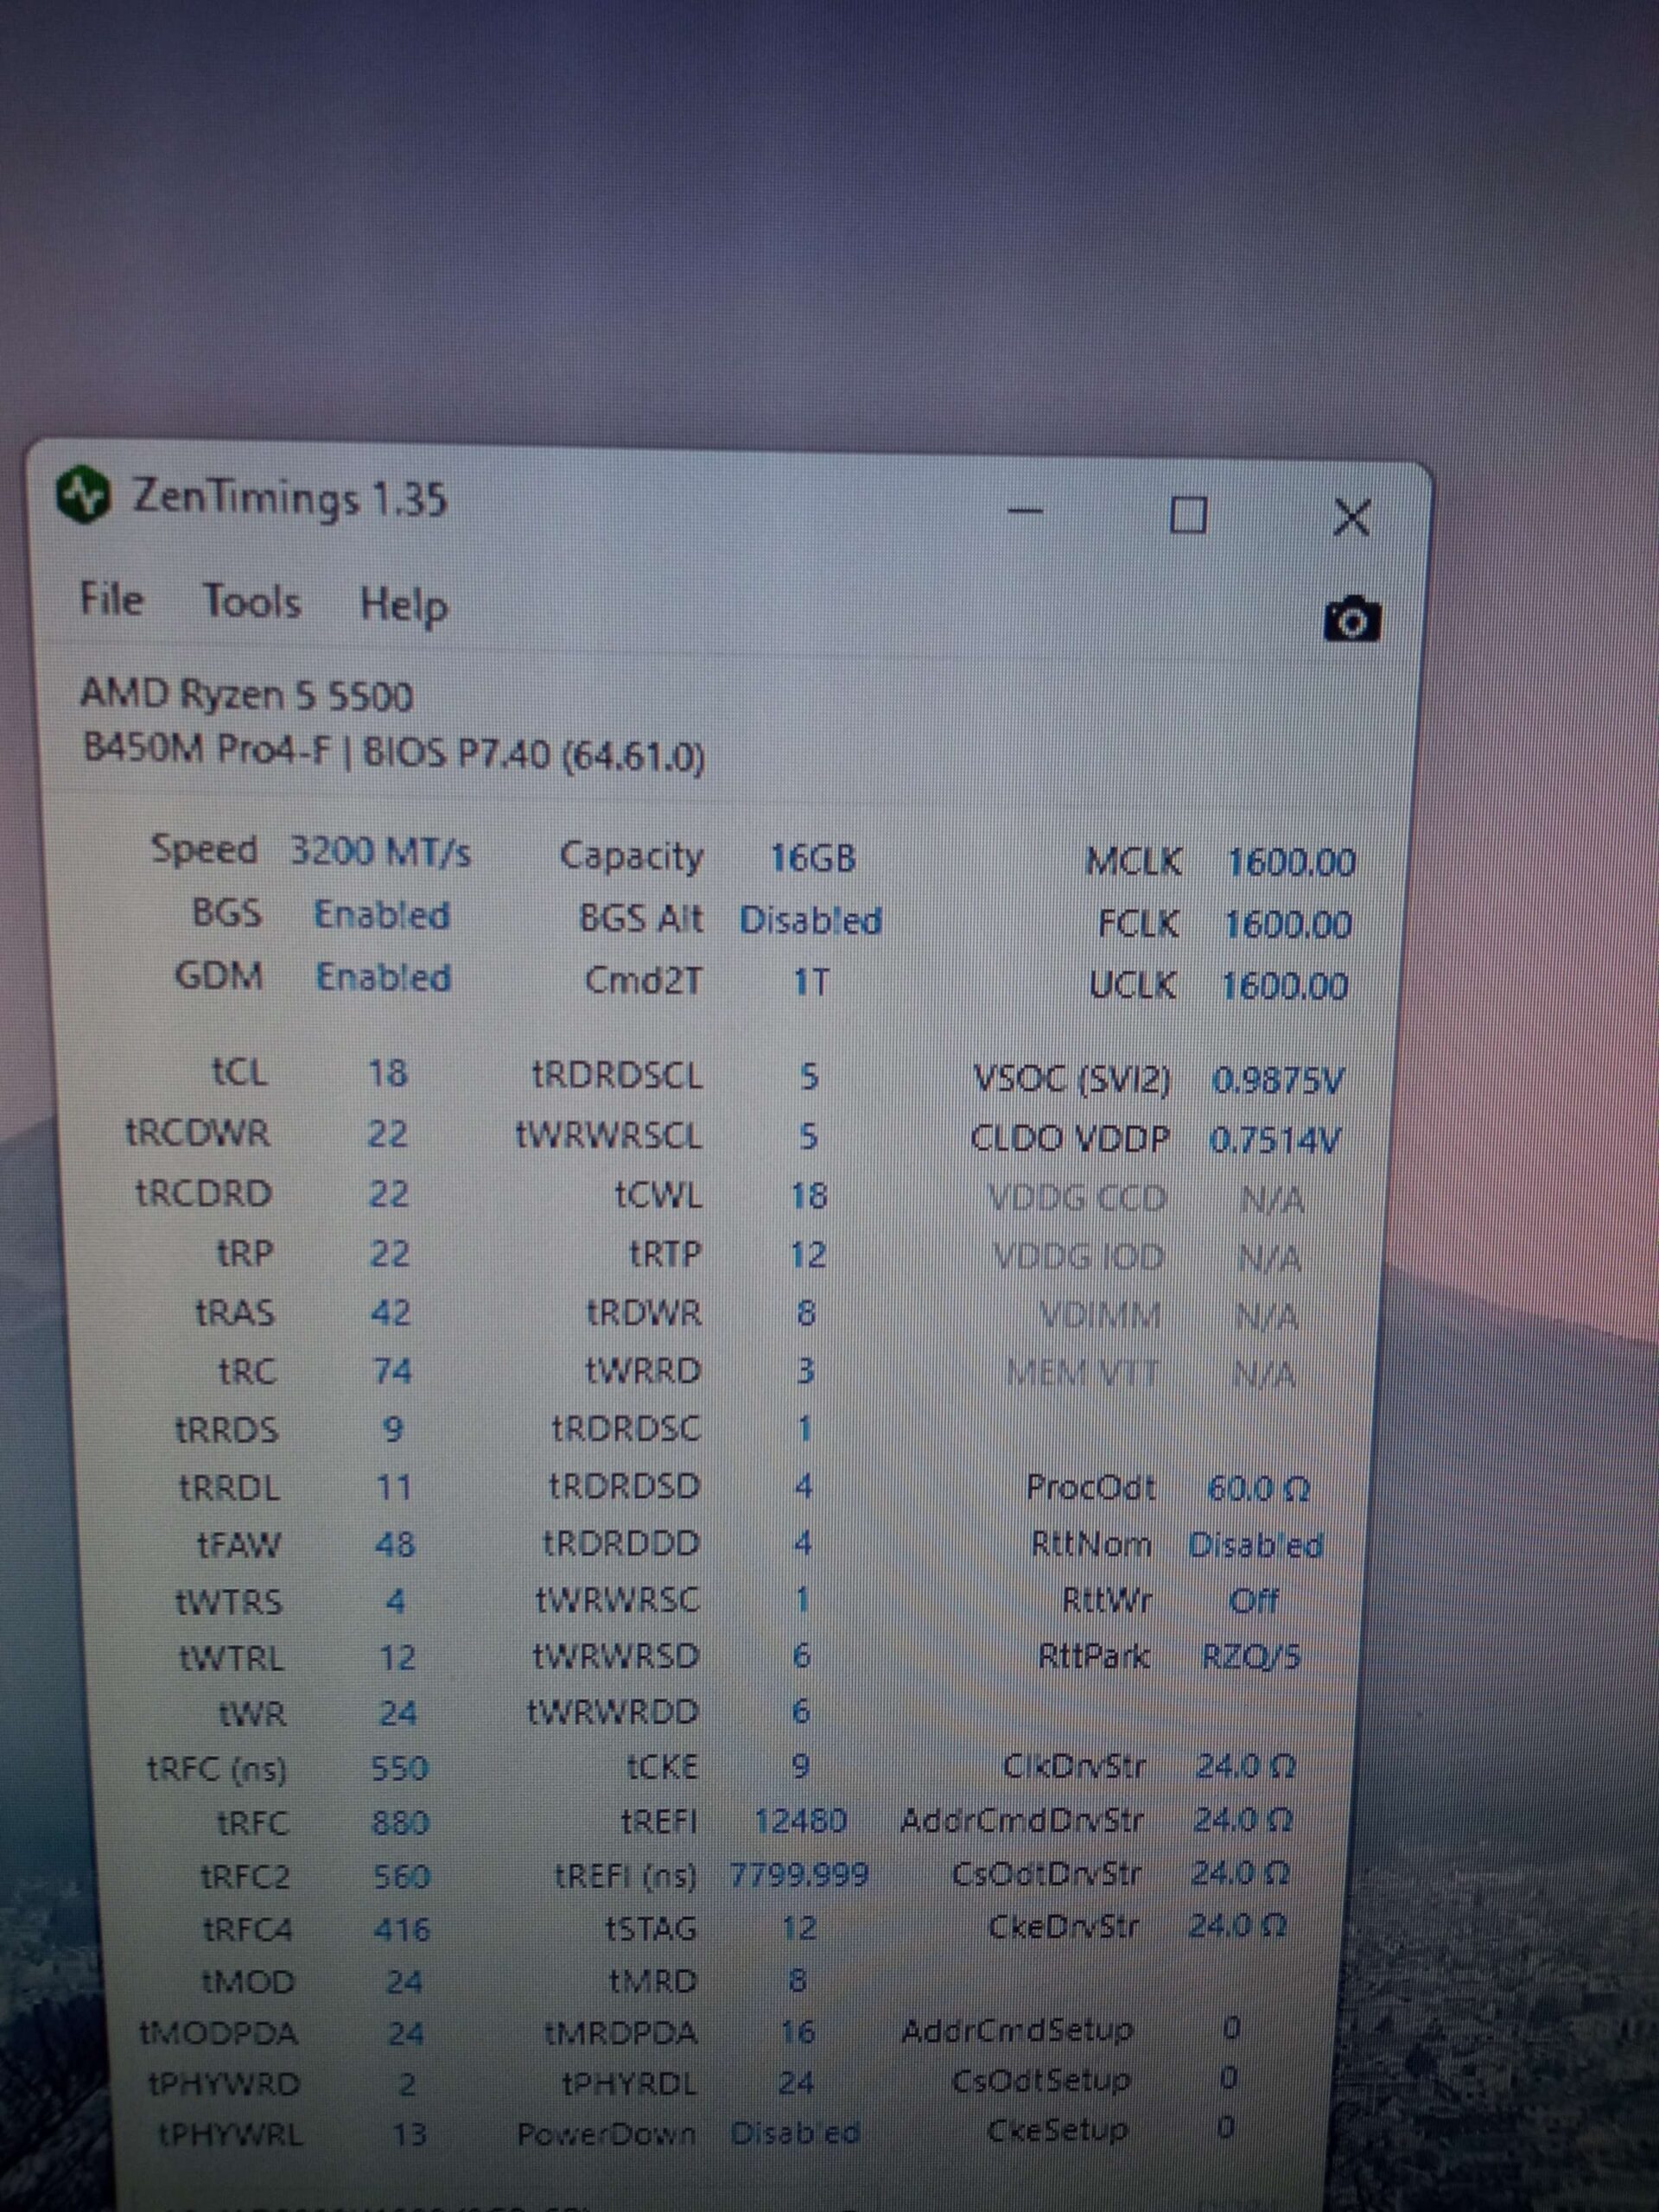1659x2212 pixels.
Task: Click the PowerDown Disabled value
Action: 795,2133
